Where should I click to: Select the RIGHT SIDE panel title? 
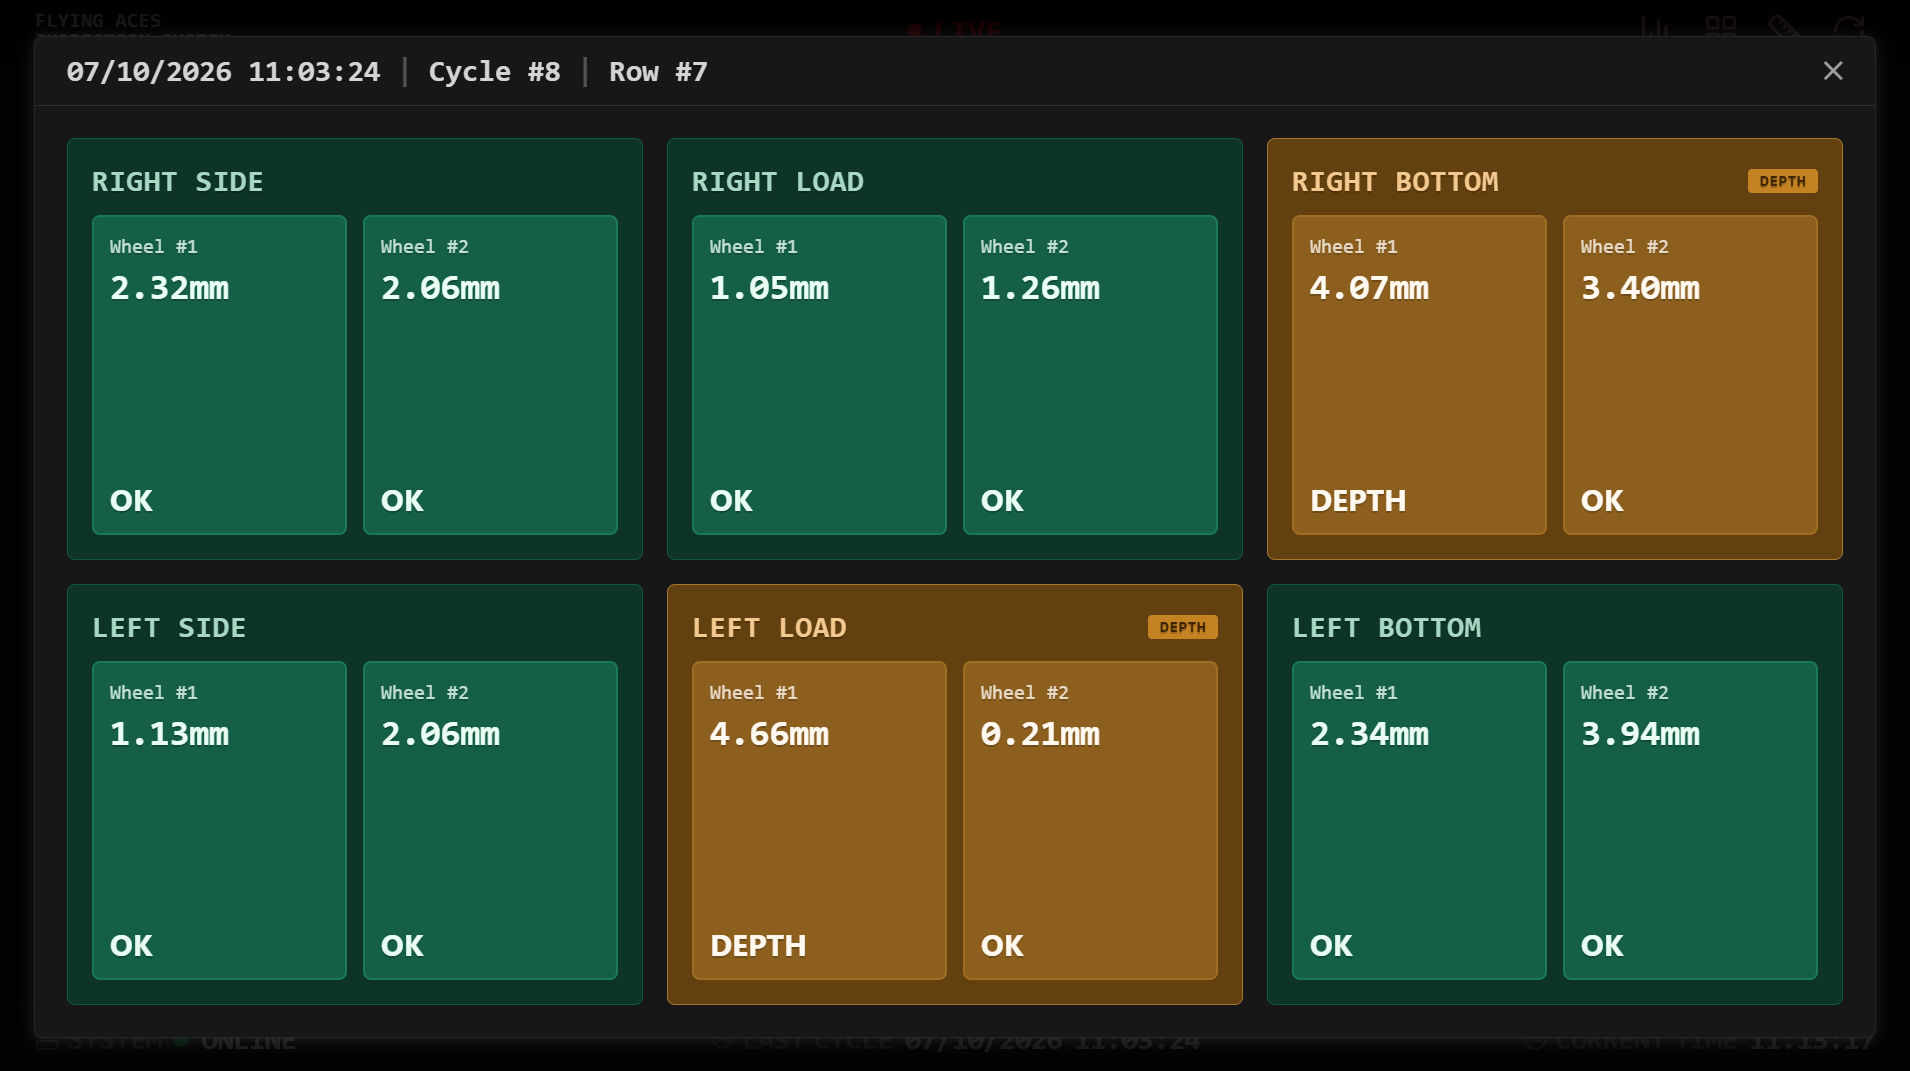point(178,182)
